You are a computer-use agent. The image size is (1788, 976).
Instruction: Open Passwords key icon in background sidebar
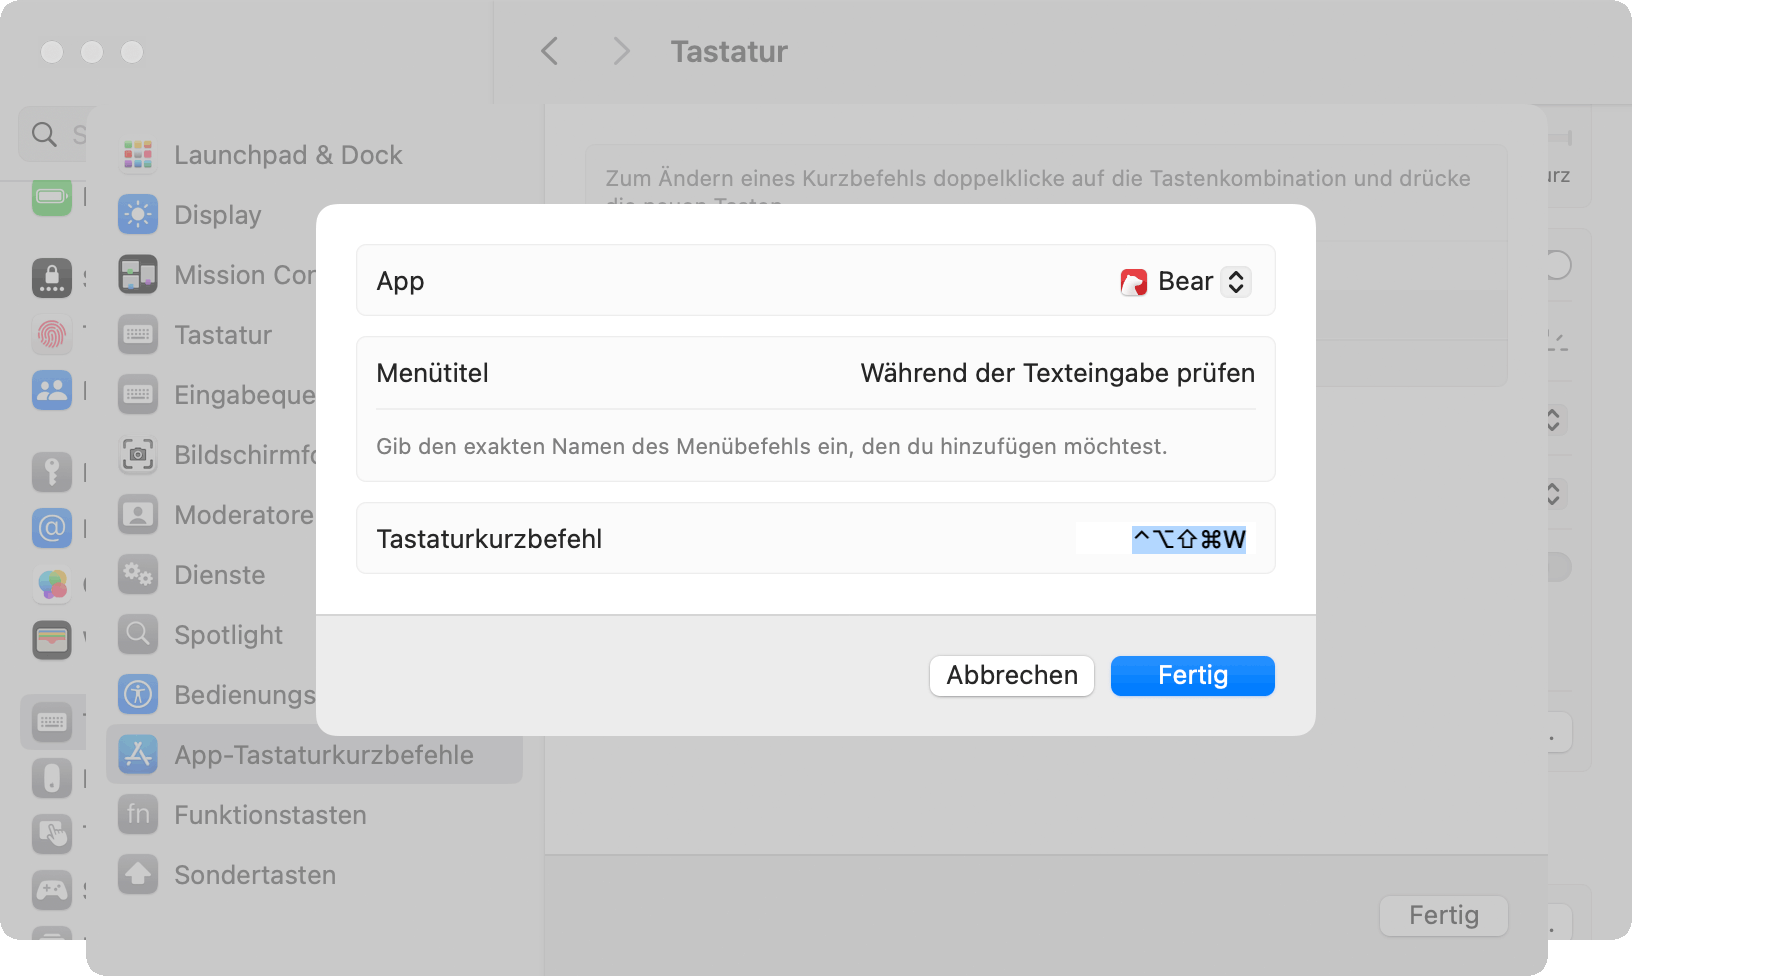(52, 471)
